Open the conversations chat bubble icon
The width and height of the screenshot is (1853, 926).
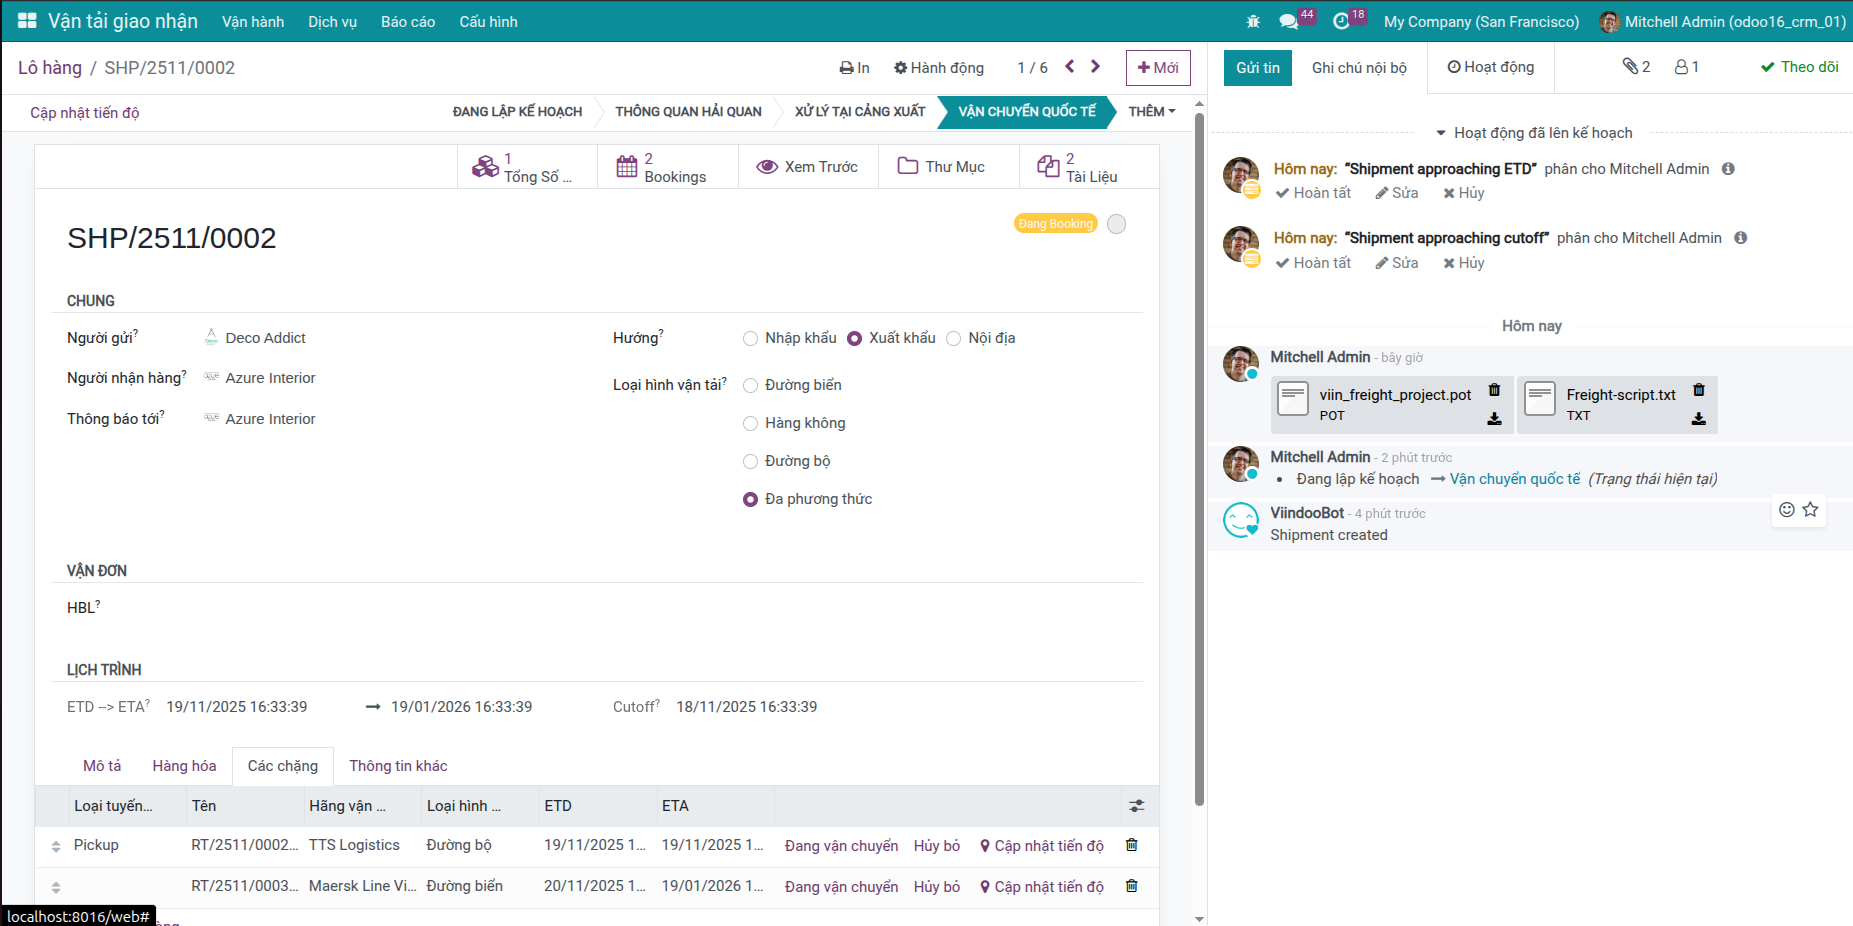click(1288, 21)
